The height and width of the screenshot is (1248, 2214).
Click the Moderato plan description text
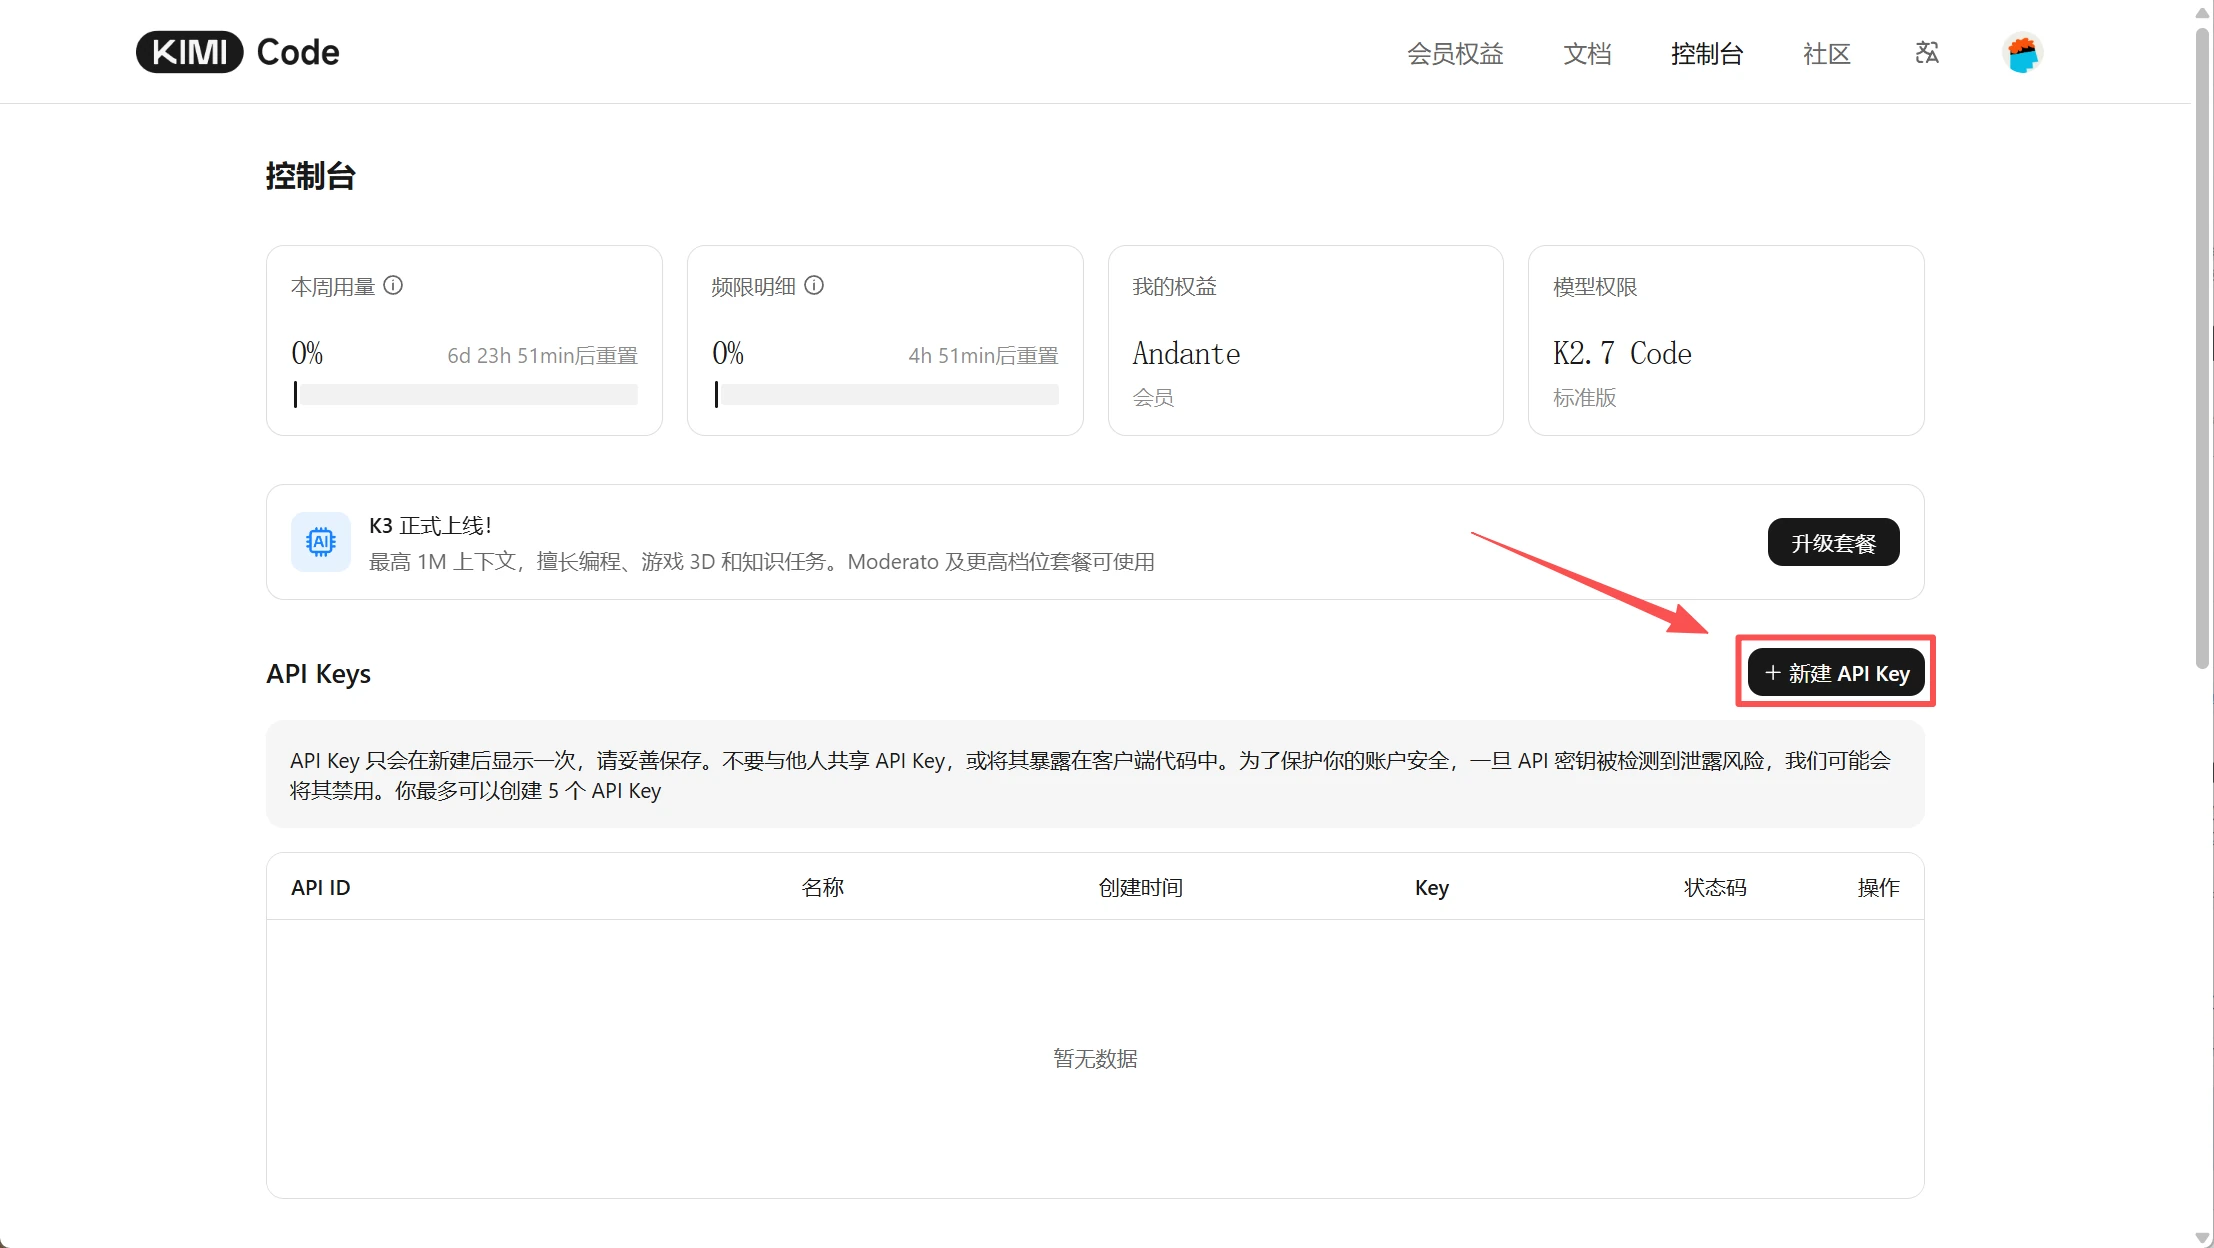[x=761, y=561]
